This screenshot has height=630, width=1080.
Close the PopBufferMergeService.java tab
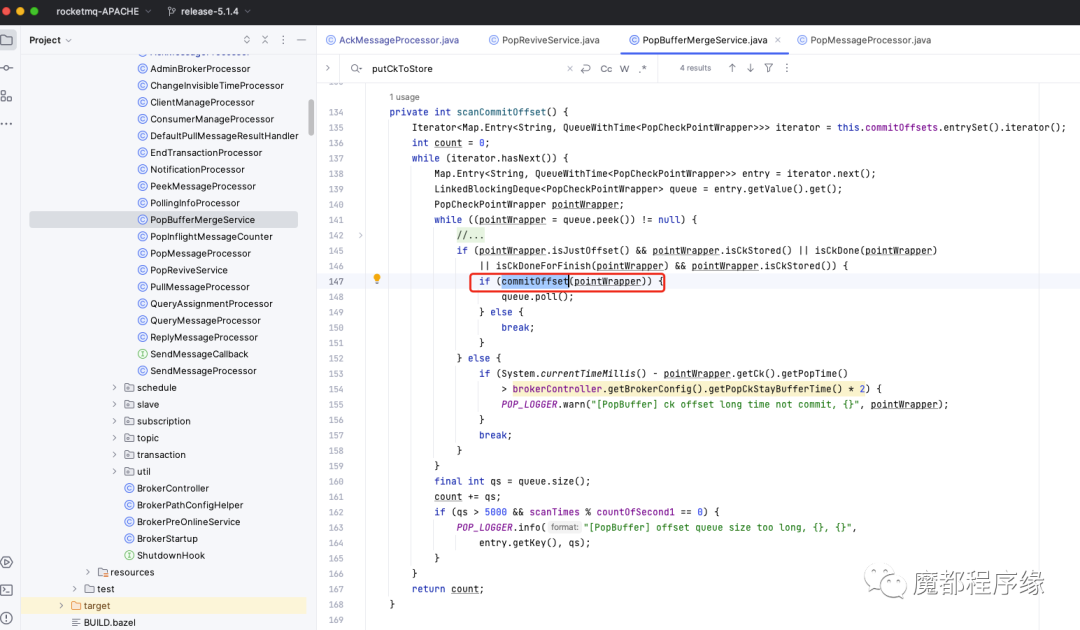click(778, 40)
